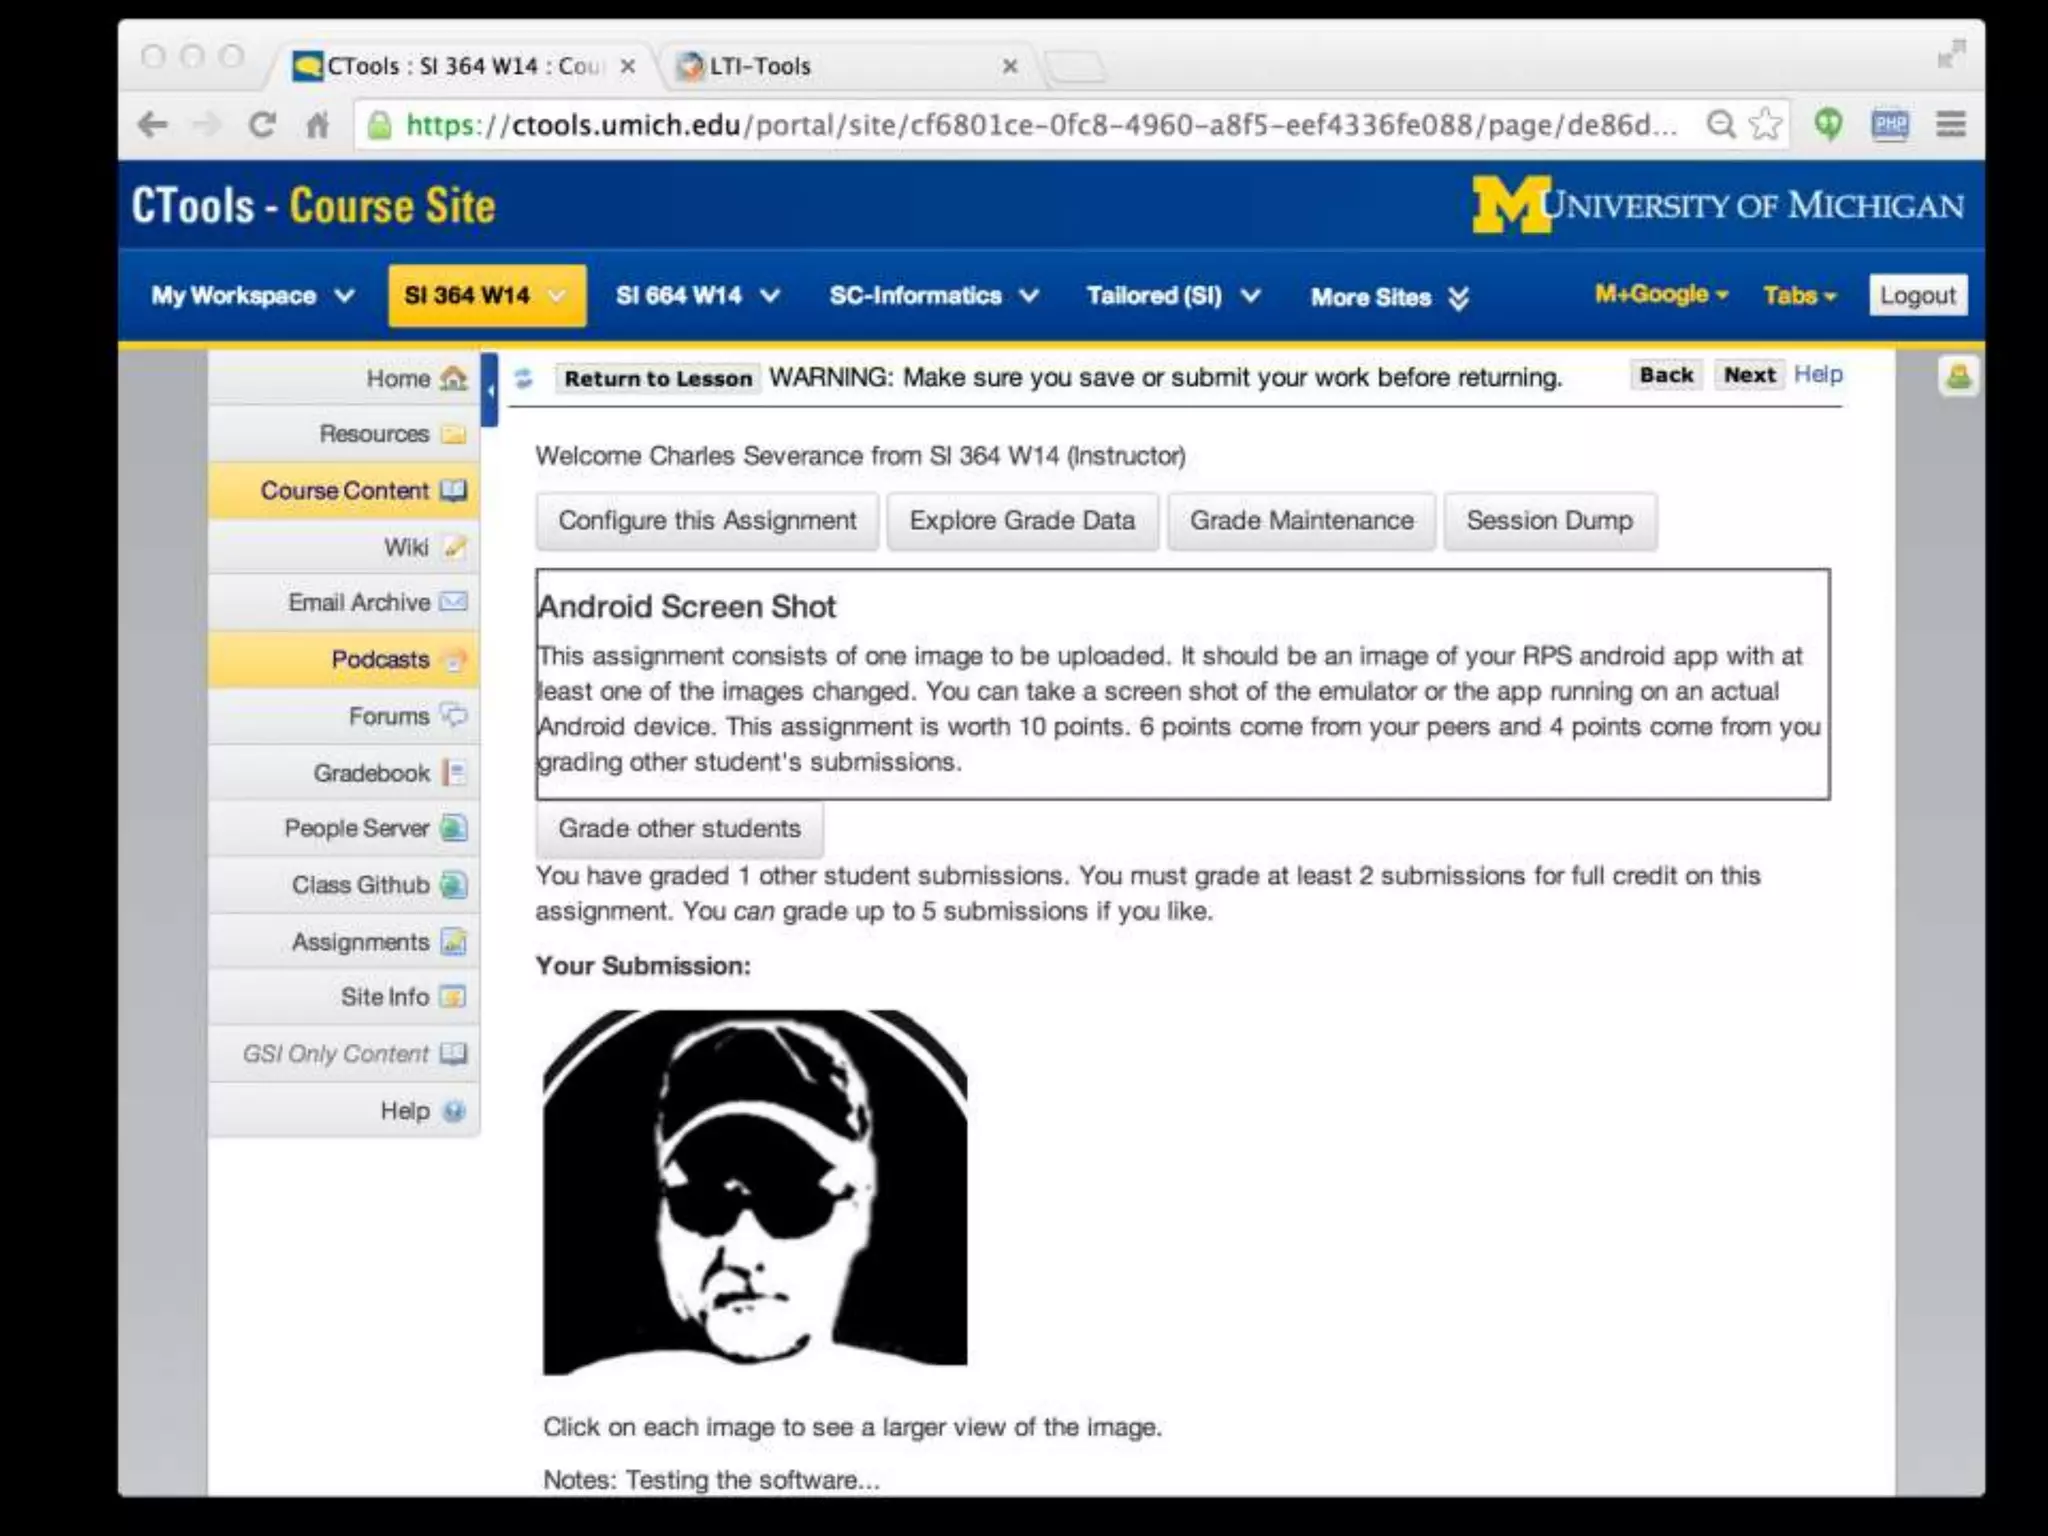Click the browser back arrow
Viewport: 2048px width, 1536px height.
(153, 125)
